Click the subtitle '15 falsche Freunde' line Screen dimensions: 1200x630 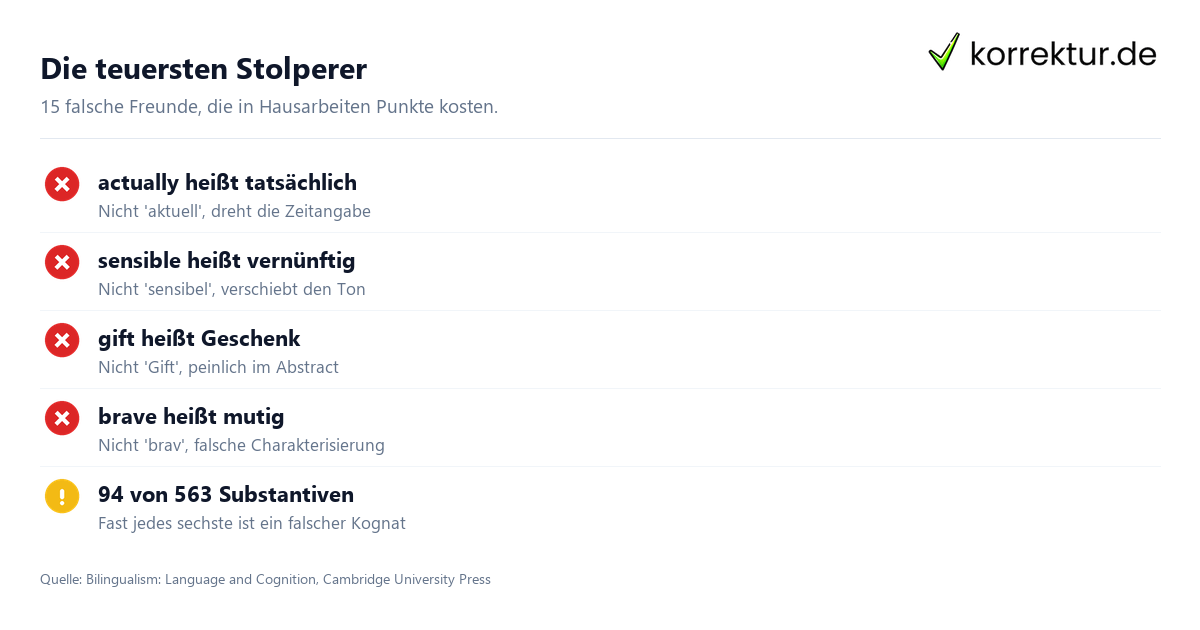point(269,107)
